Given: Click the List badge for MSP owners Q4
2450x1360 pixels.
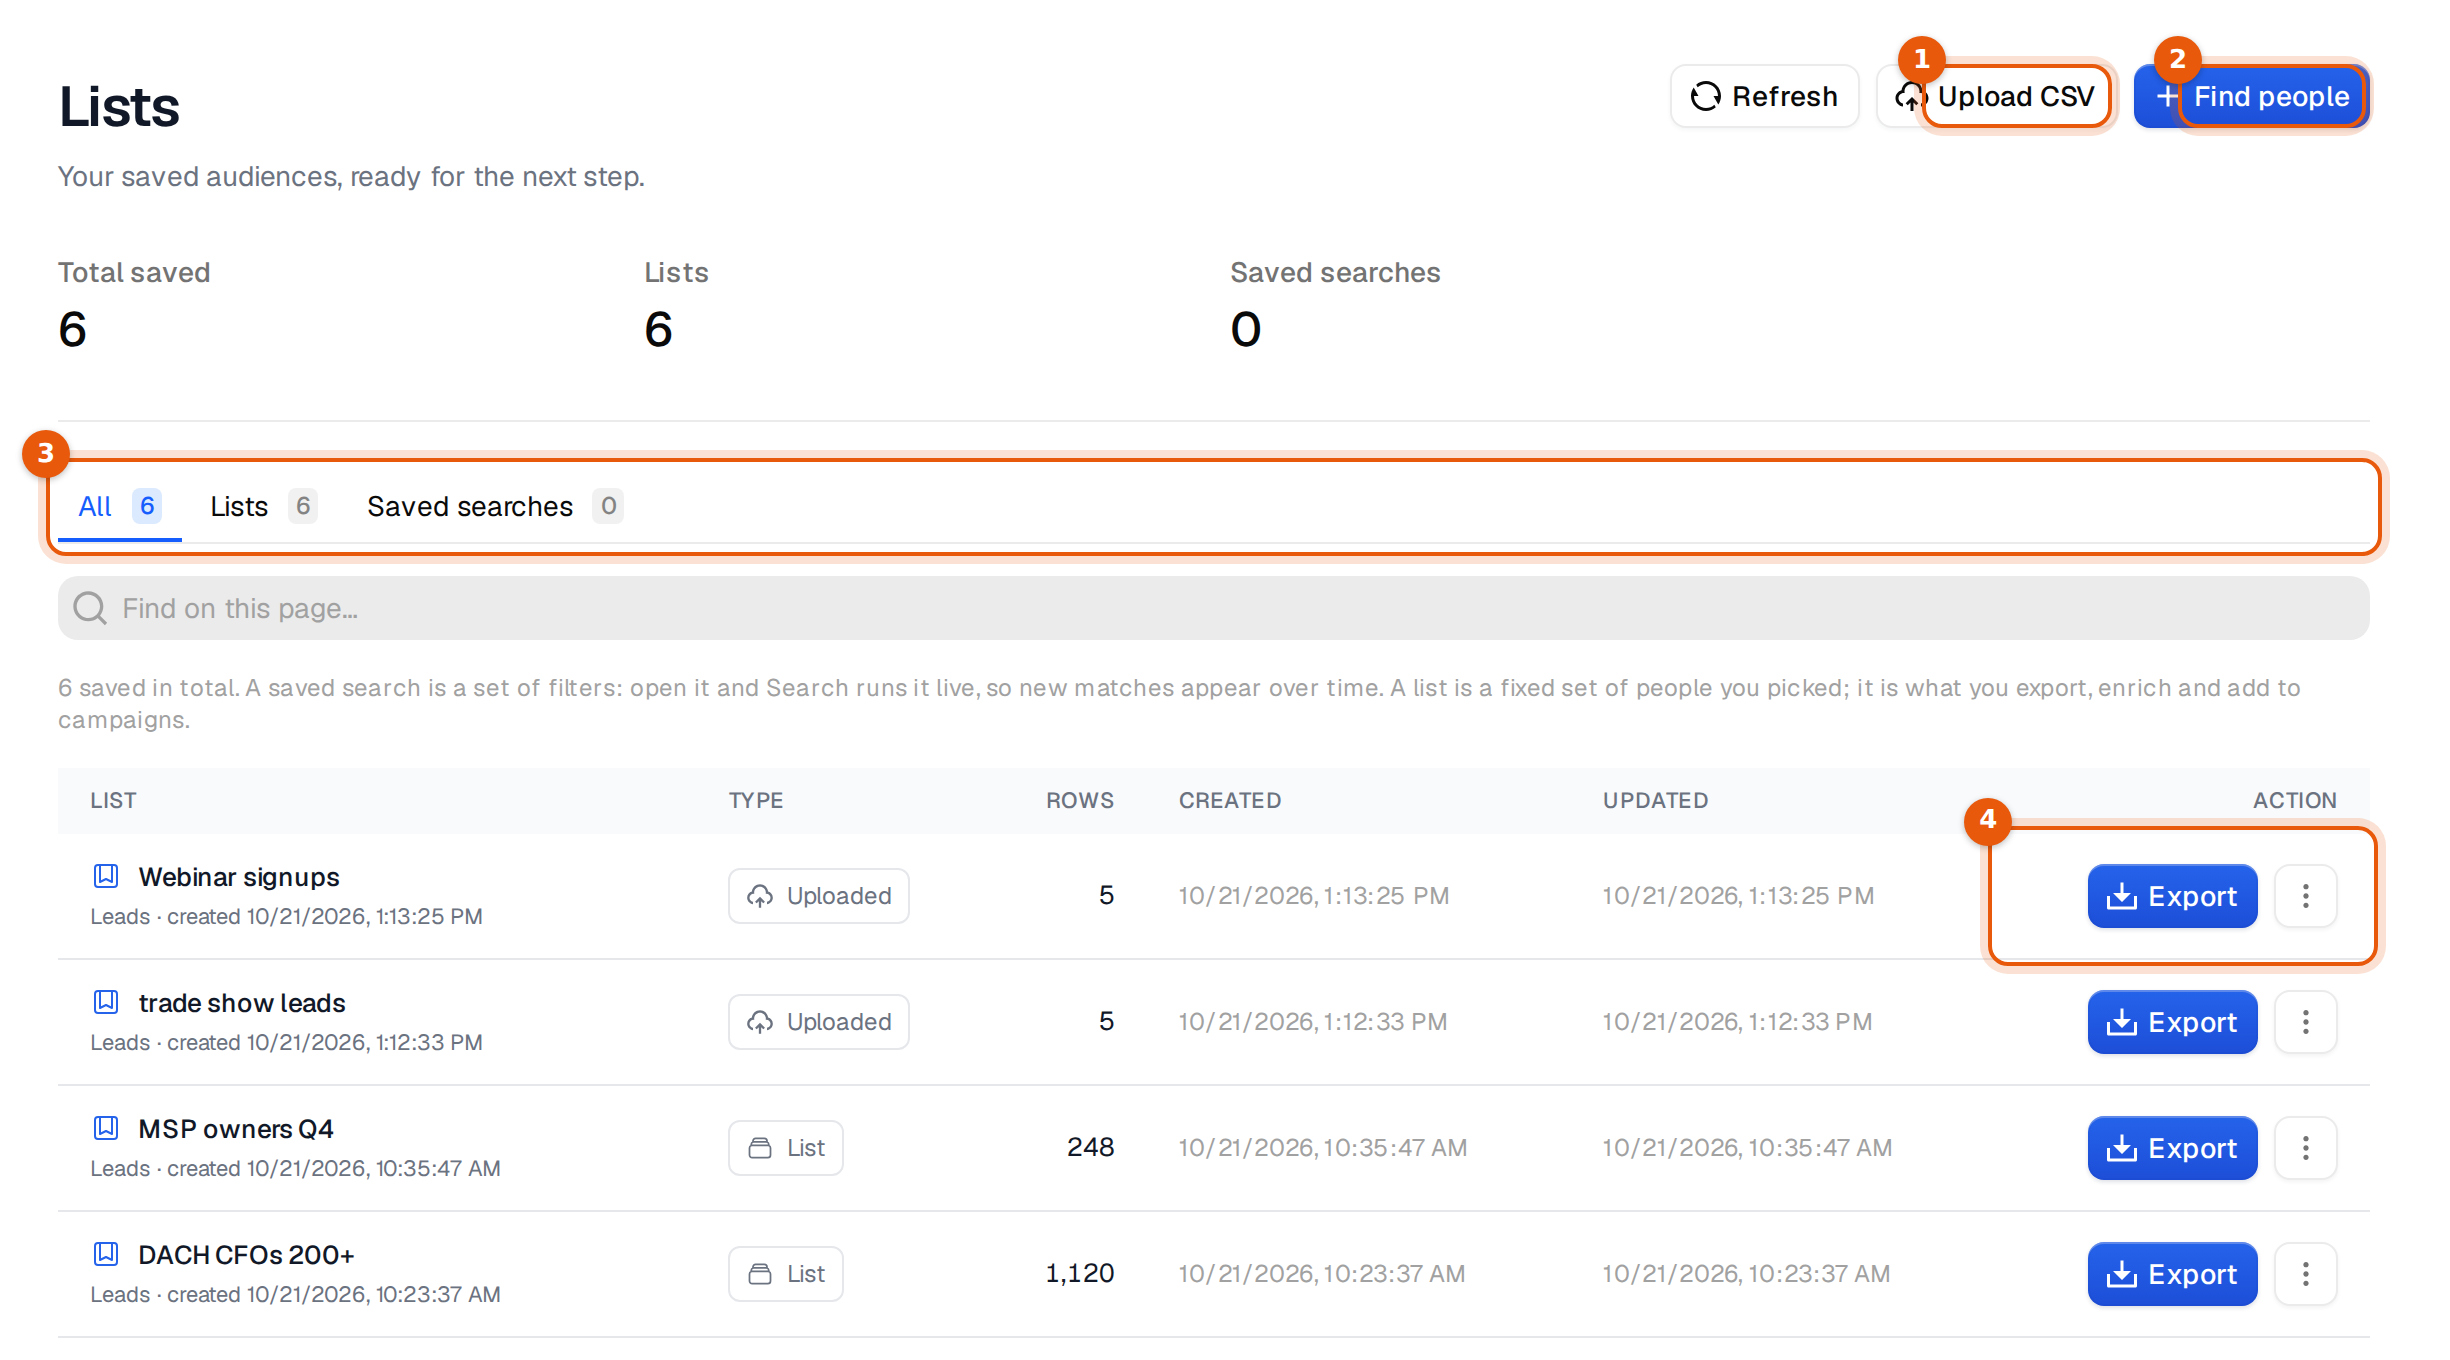Looking at the screenshot, I should [x=786, y=1148].
